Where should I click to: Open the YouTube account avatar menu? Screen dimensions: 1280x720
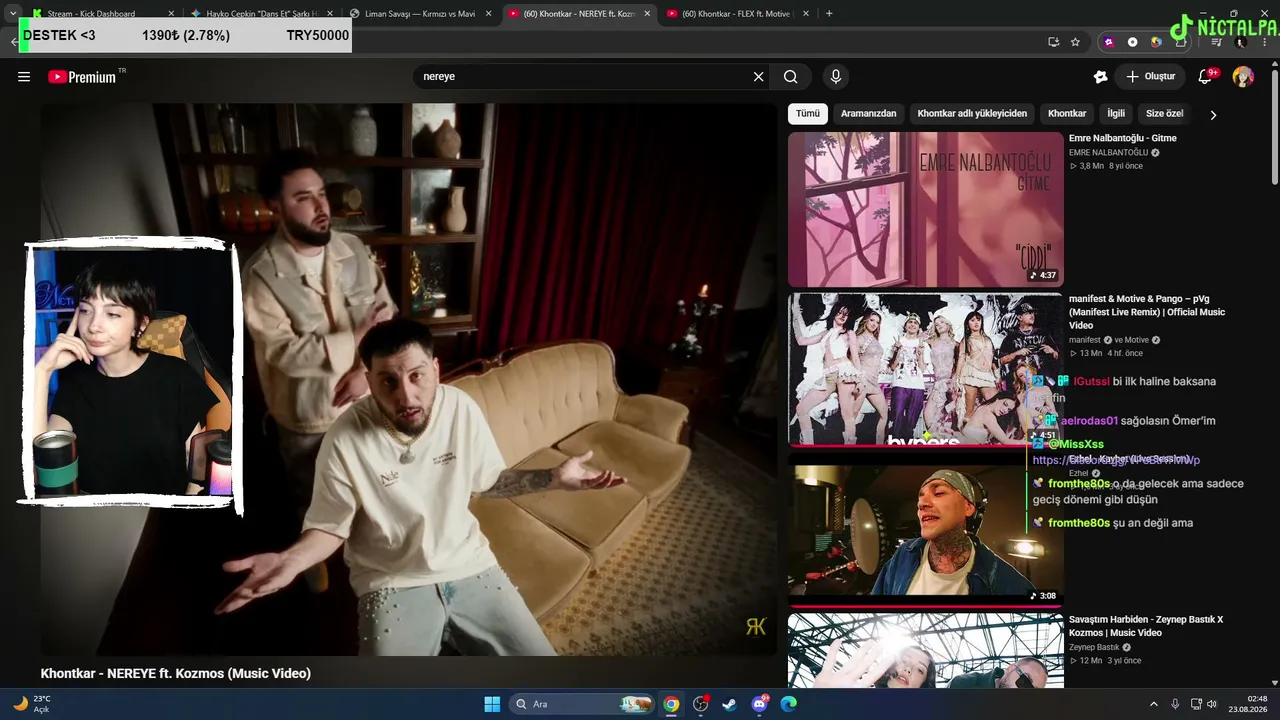click(x=1243, y=77)
